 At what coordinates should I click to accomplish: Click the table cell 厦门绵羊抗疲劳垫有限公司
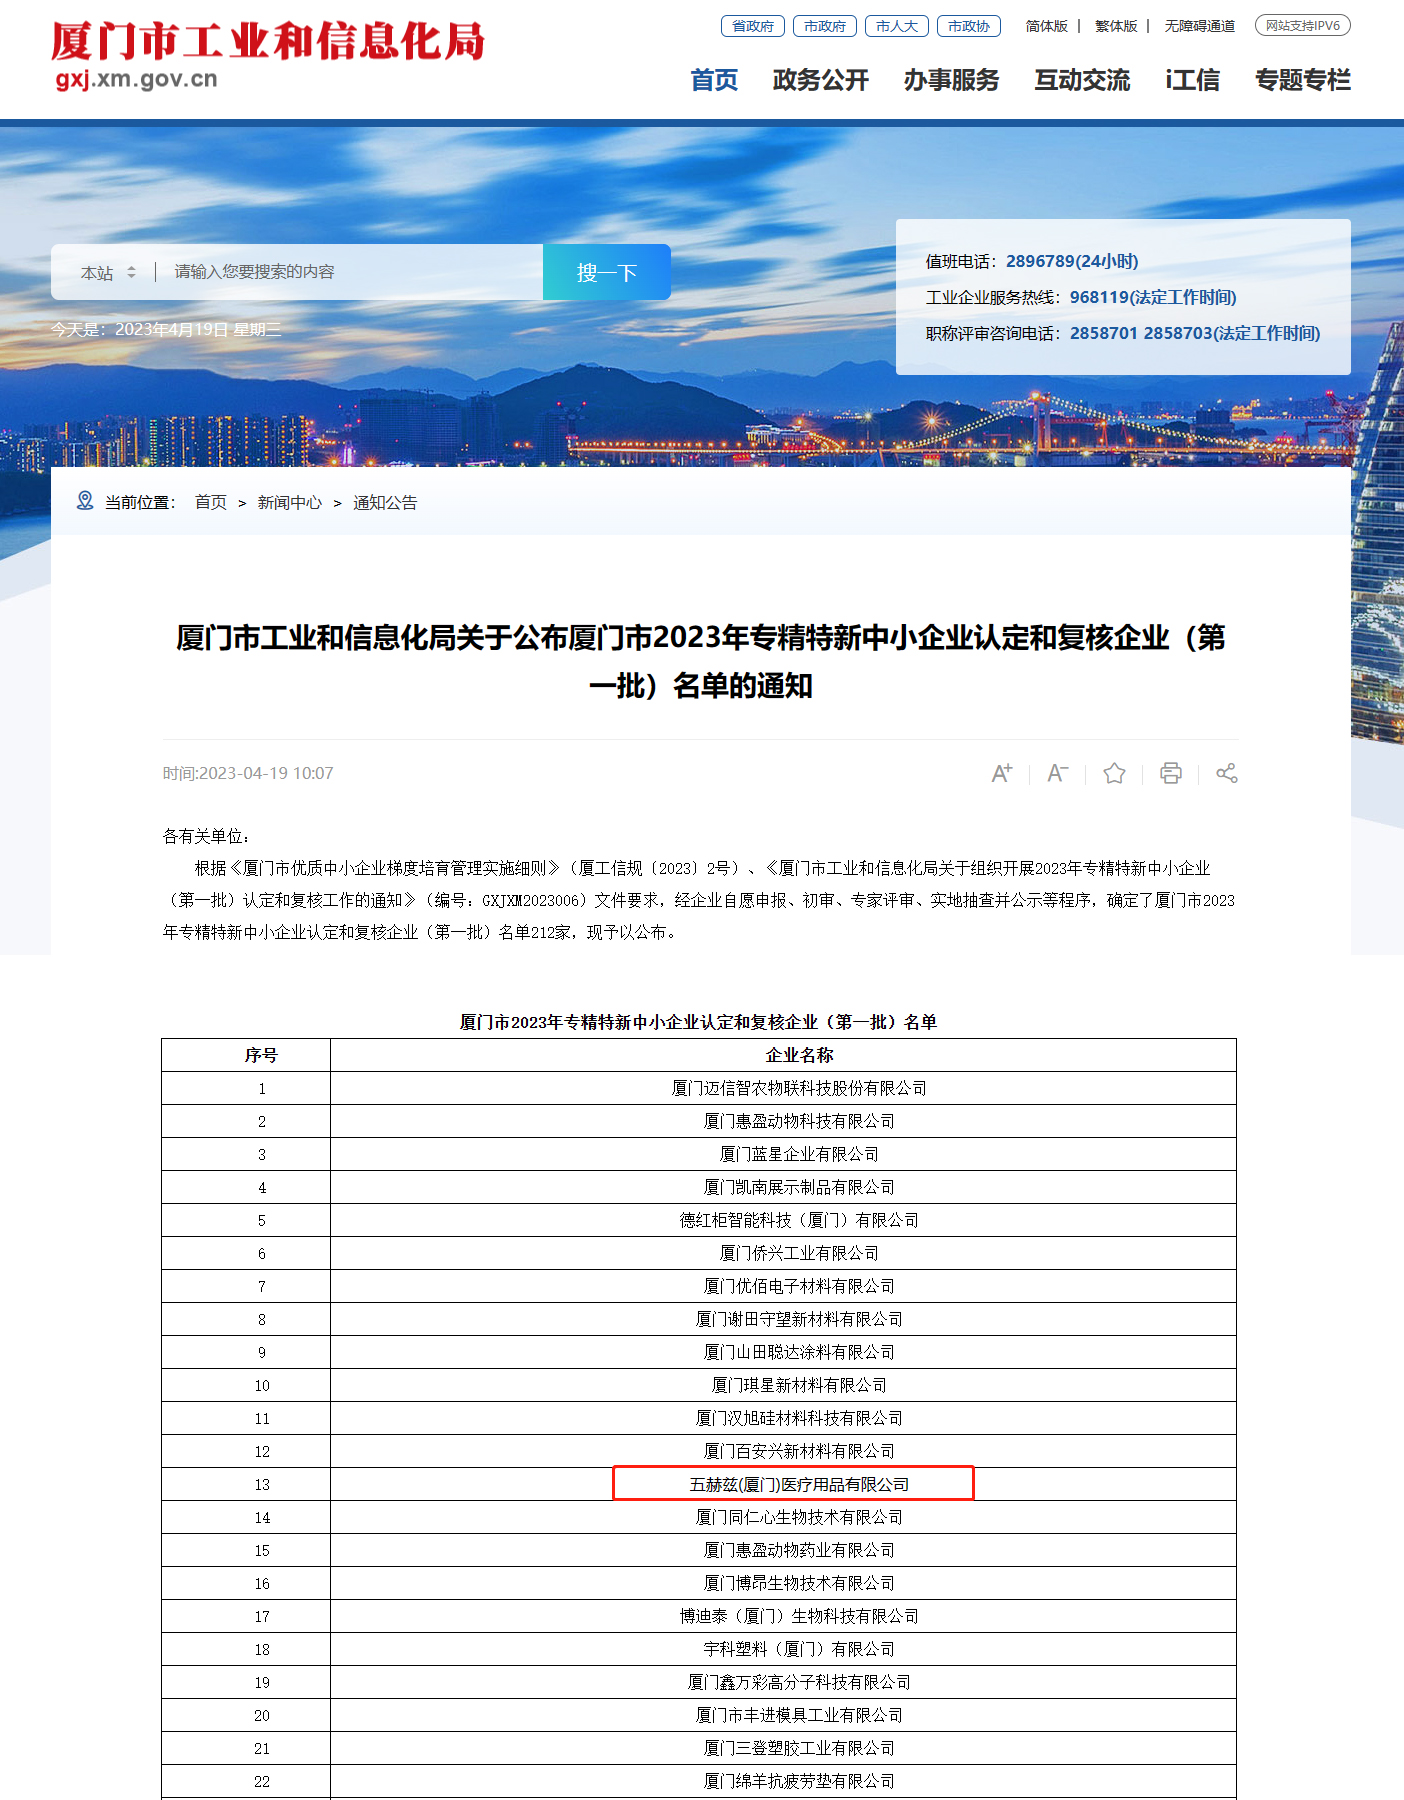tap(783, 1781)
